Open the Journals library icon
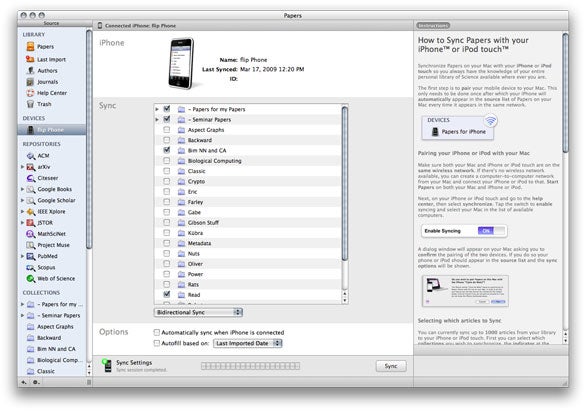 (30, 81)
